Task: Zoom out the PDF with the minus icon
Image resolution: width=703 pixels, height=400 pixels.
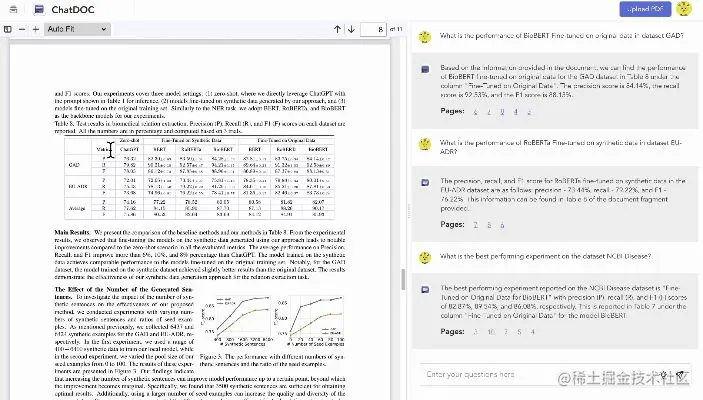Action: coord(22,29)
